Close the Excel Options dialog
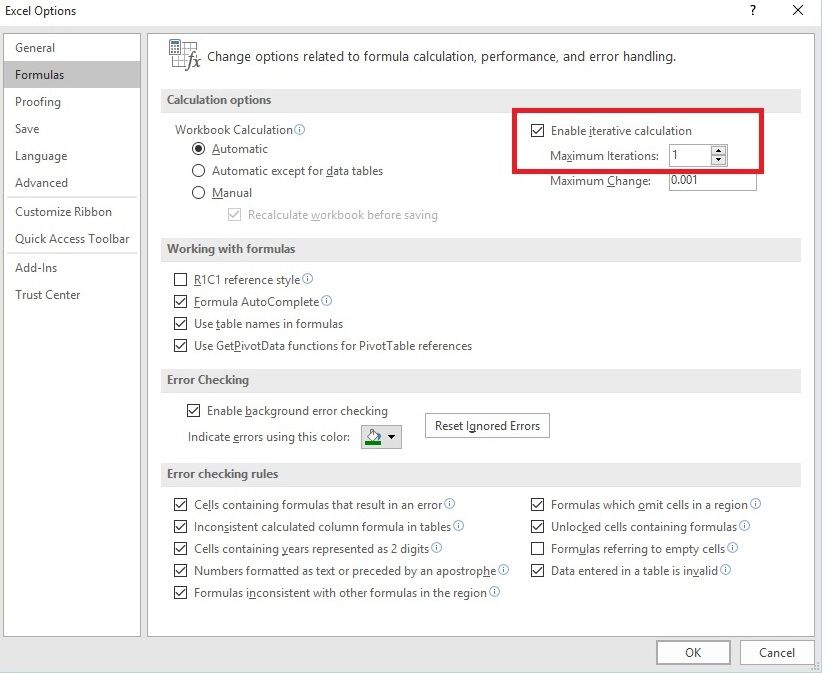Viewport: 831px width, 673px height. [x=798, y=10]
